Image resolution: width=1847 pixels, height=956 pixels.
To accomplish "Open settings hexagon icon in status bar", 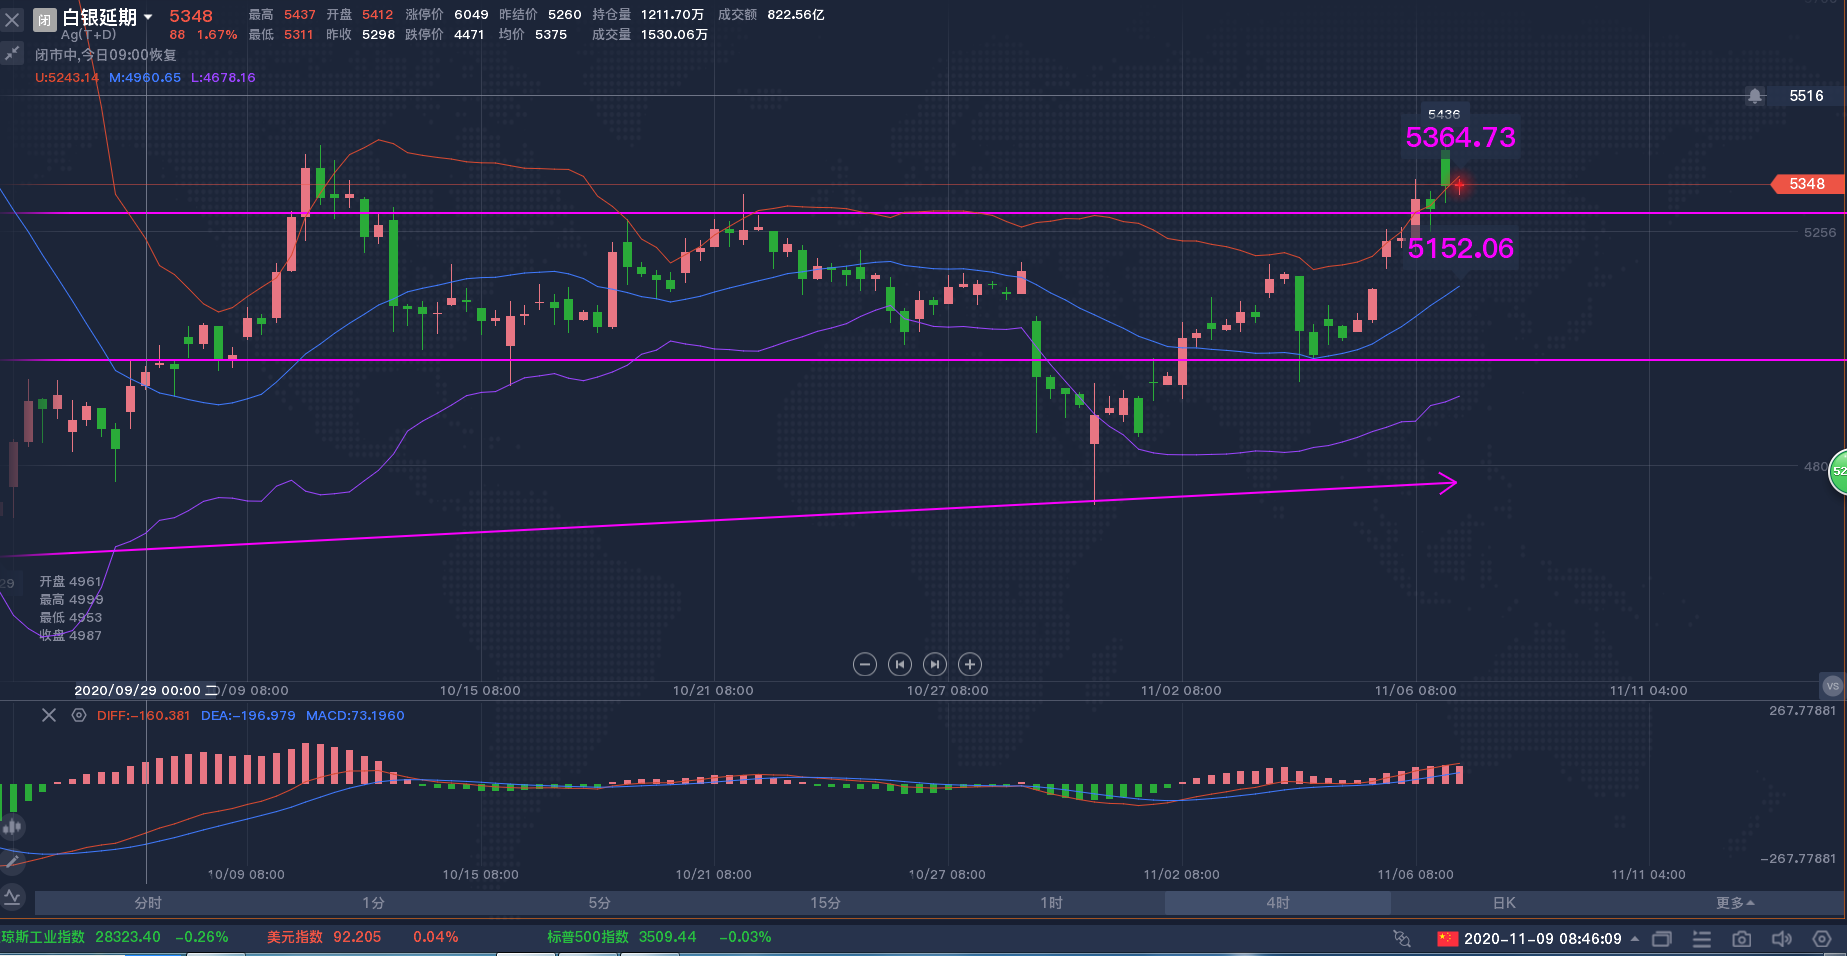I will (x=1822, y=939).
